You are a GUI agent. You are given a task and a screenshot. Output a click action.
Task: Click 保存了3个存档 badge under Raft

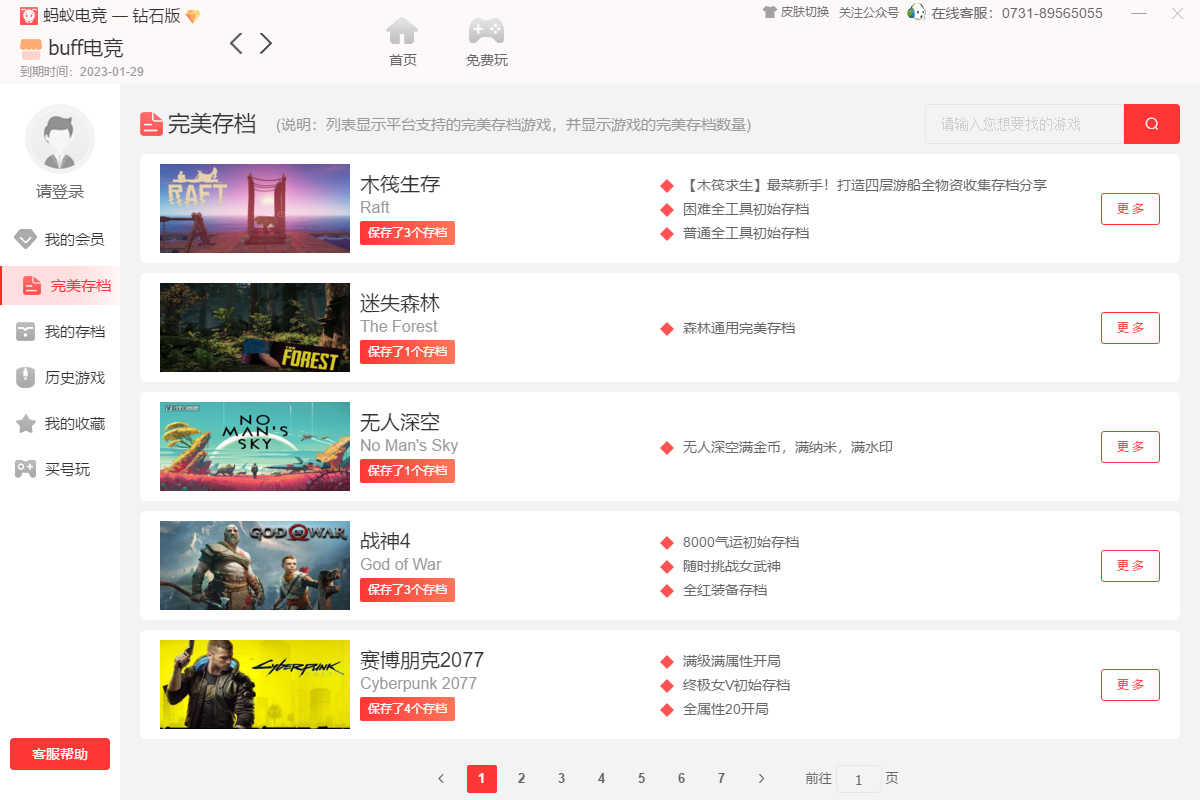407,233
